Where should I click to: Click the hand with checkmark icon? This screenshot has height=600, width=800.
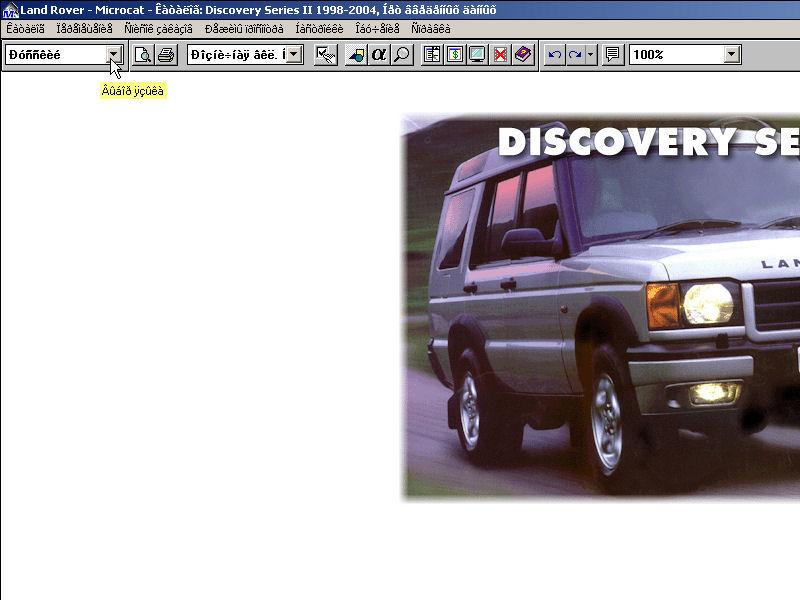(325, 55)
